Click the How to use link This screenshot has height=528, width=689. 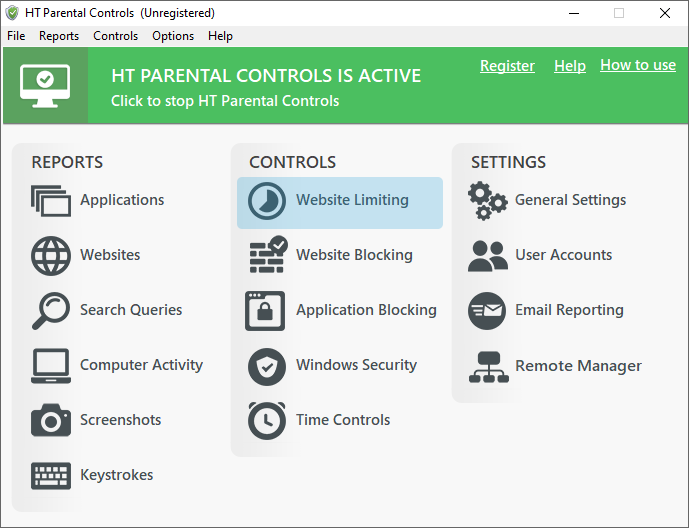tap(638, 65)
